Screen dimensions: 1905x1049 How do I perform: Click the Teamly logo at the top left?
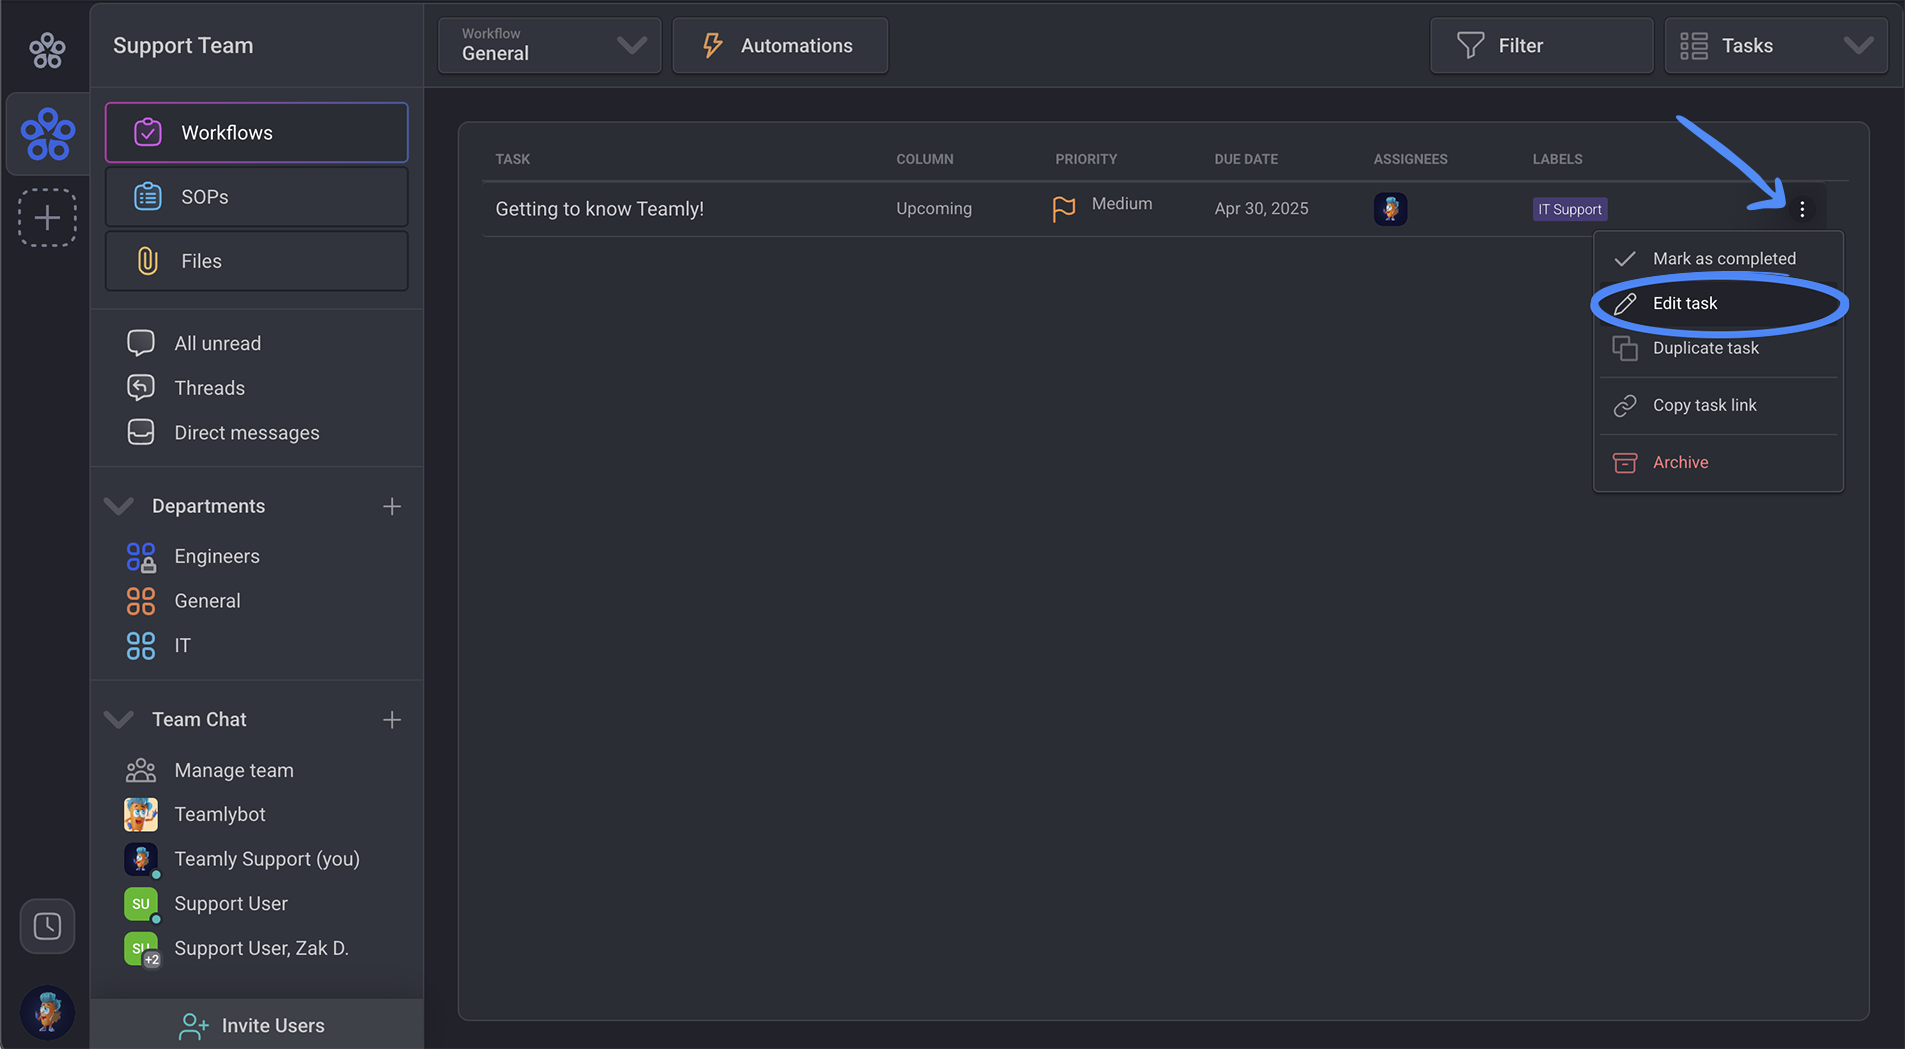[47, 49]
